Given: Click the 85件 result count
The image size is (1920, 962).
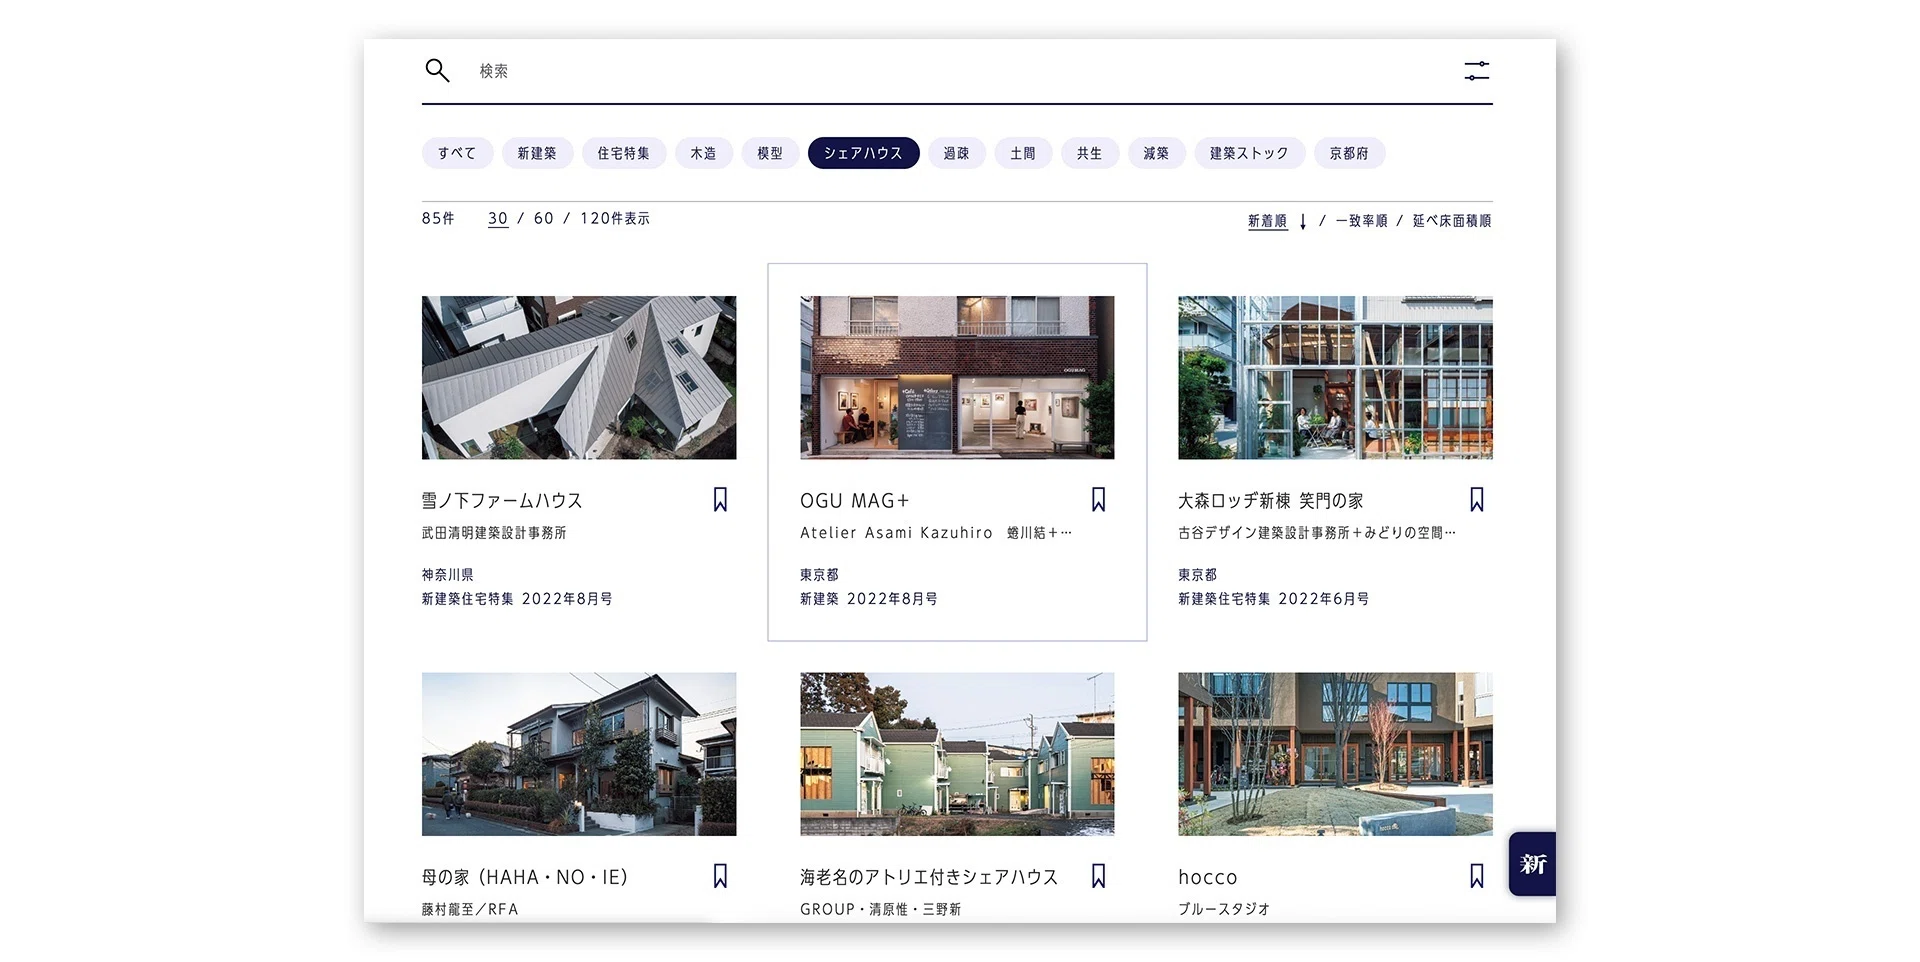Looking at the screenshot, I should pos(438,218).
